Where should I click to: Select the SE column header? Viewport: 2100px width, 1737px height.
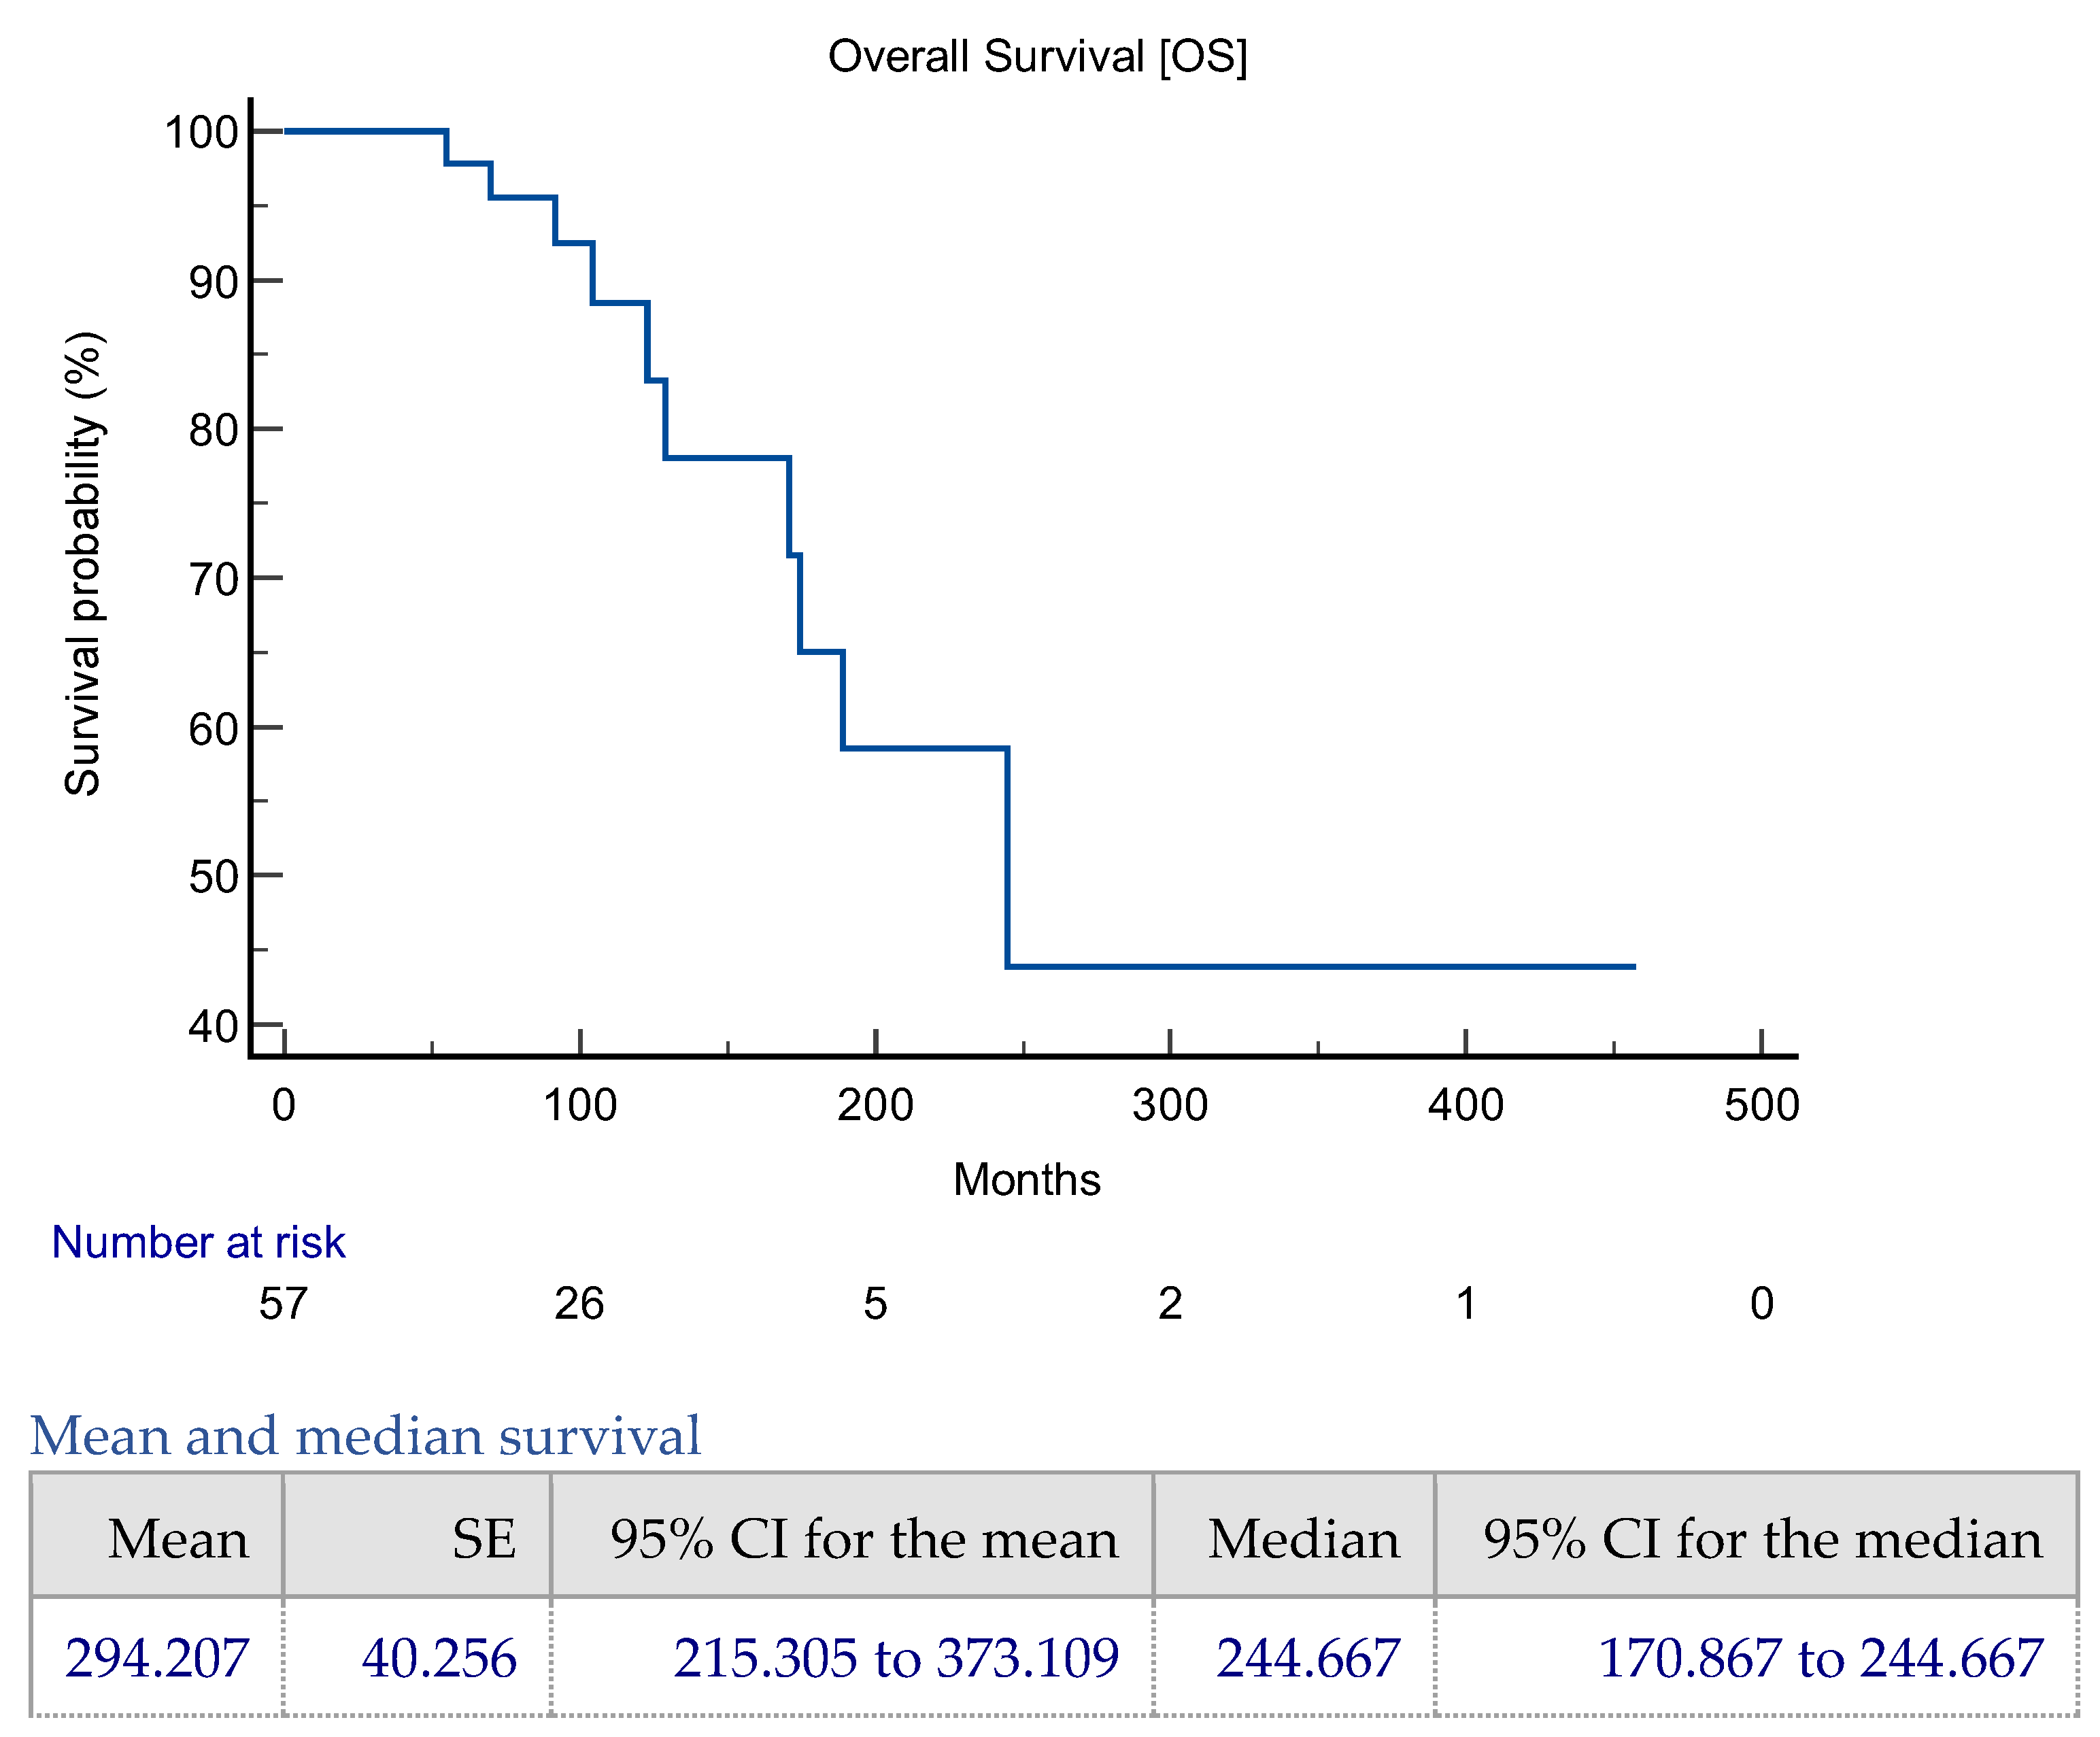484,1539
